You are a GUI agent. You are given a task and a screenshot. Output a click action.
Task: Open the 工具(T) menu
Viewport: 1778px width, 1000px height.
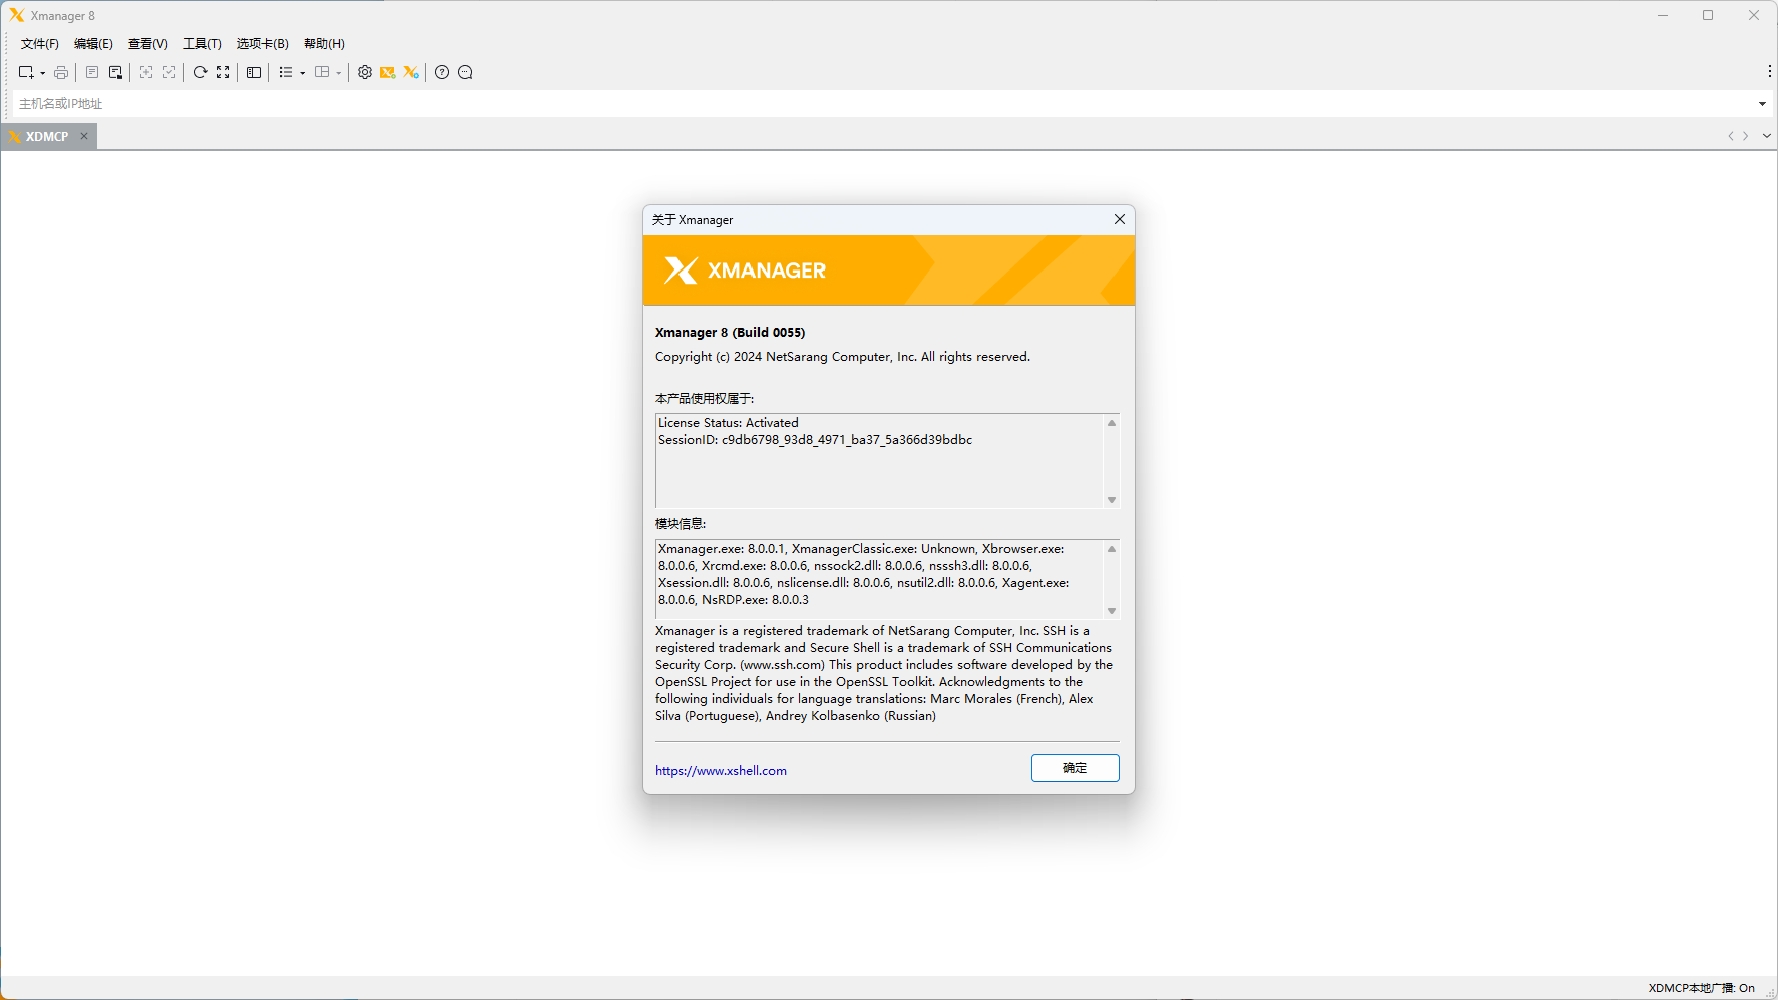point(200,43)
